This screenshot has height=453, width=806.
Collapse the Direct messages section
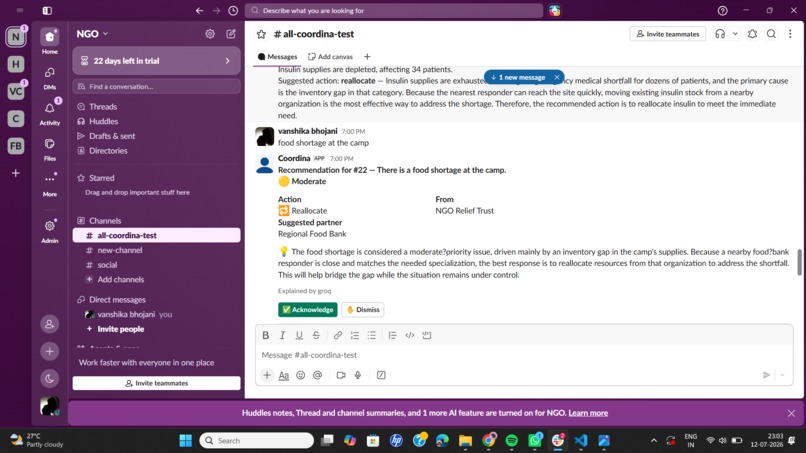(117, 299)
